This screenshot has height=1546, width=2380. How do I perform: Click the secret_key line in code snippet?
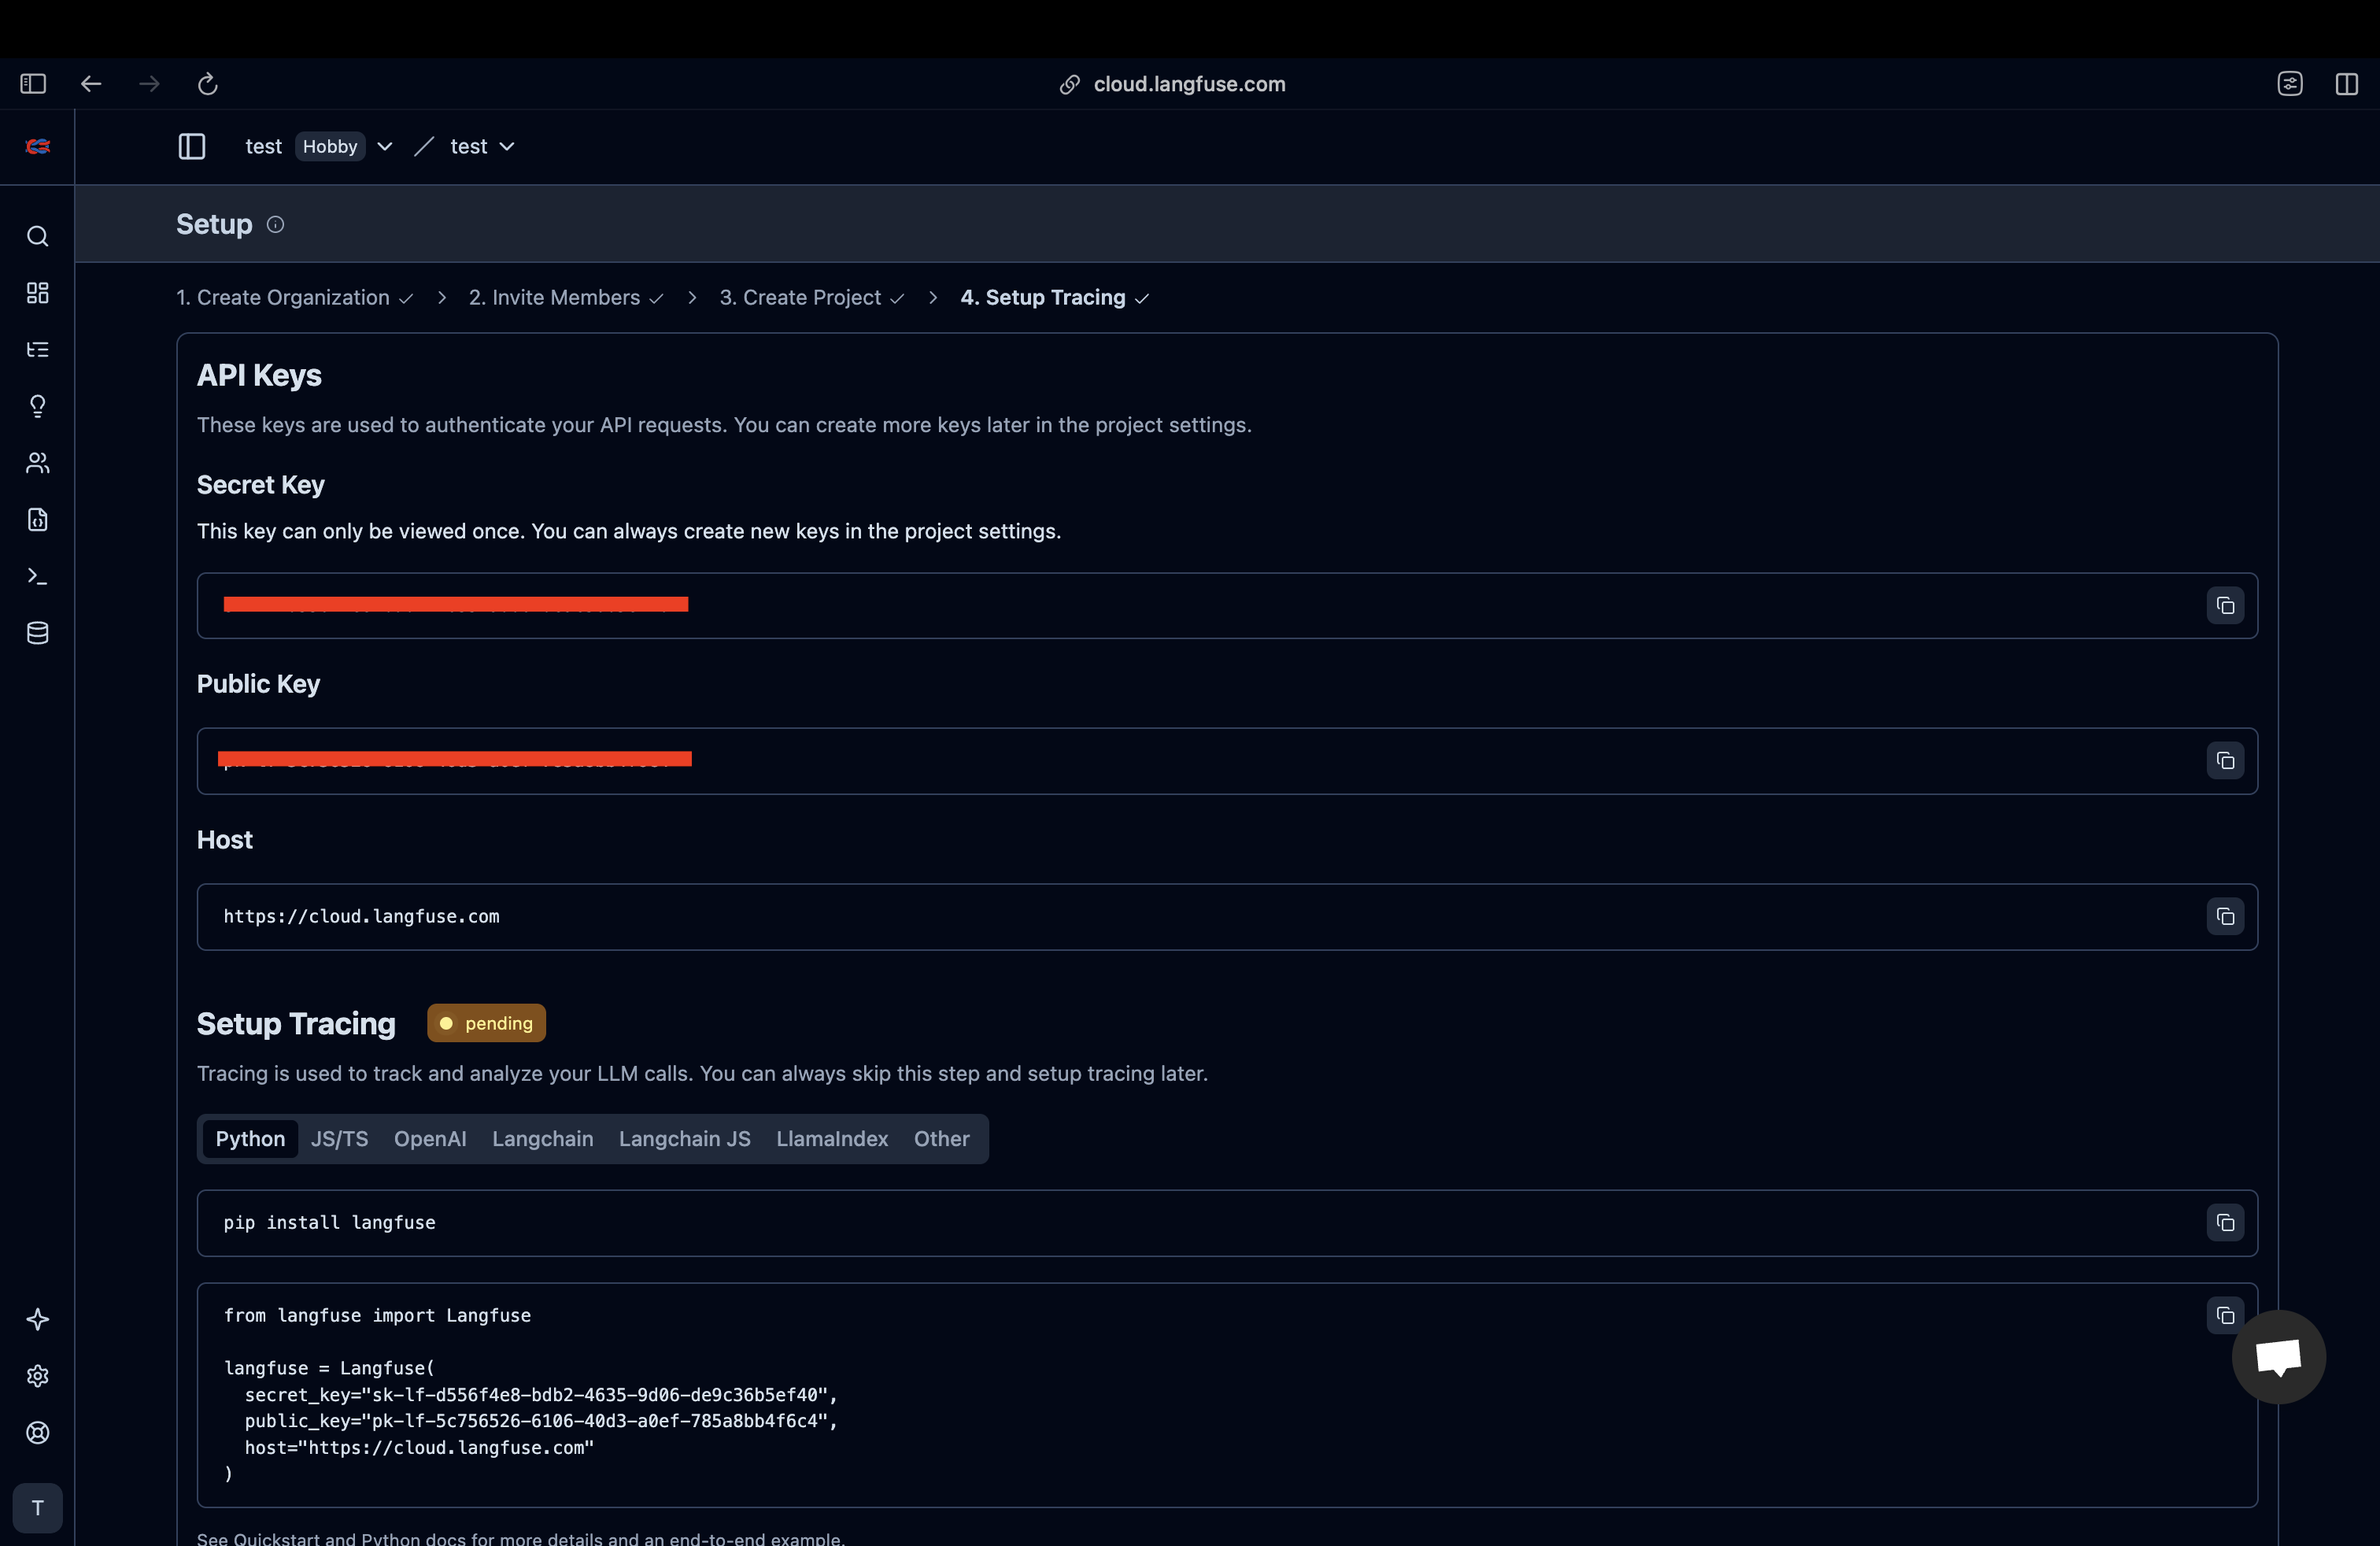[x=541, y=1395]
